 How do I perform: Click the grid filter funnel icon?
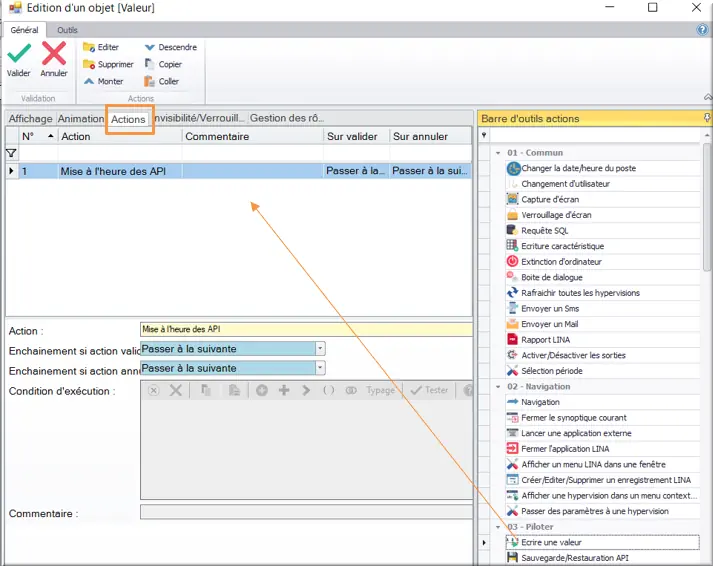11,154
